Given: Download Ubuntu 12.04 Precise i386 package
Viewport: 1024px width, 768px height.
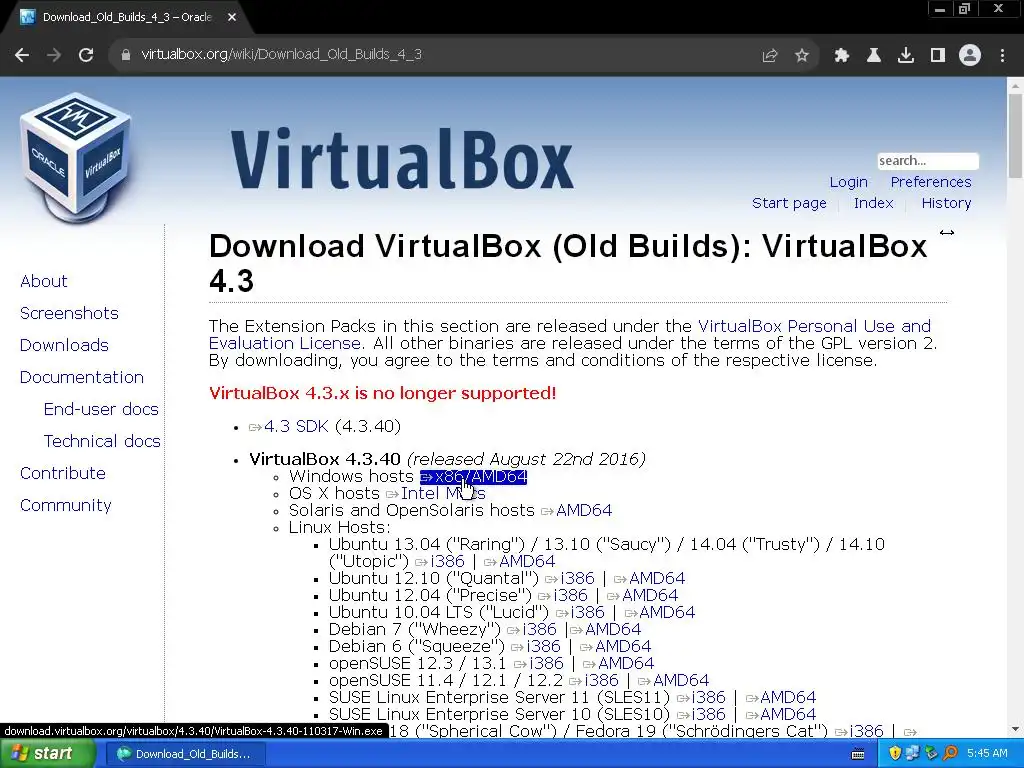Looking at the screenshot, I should pos(562,596).
